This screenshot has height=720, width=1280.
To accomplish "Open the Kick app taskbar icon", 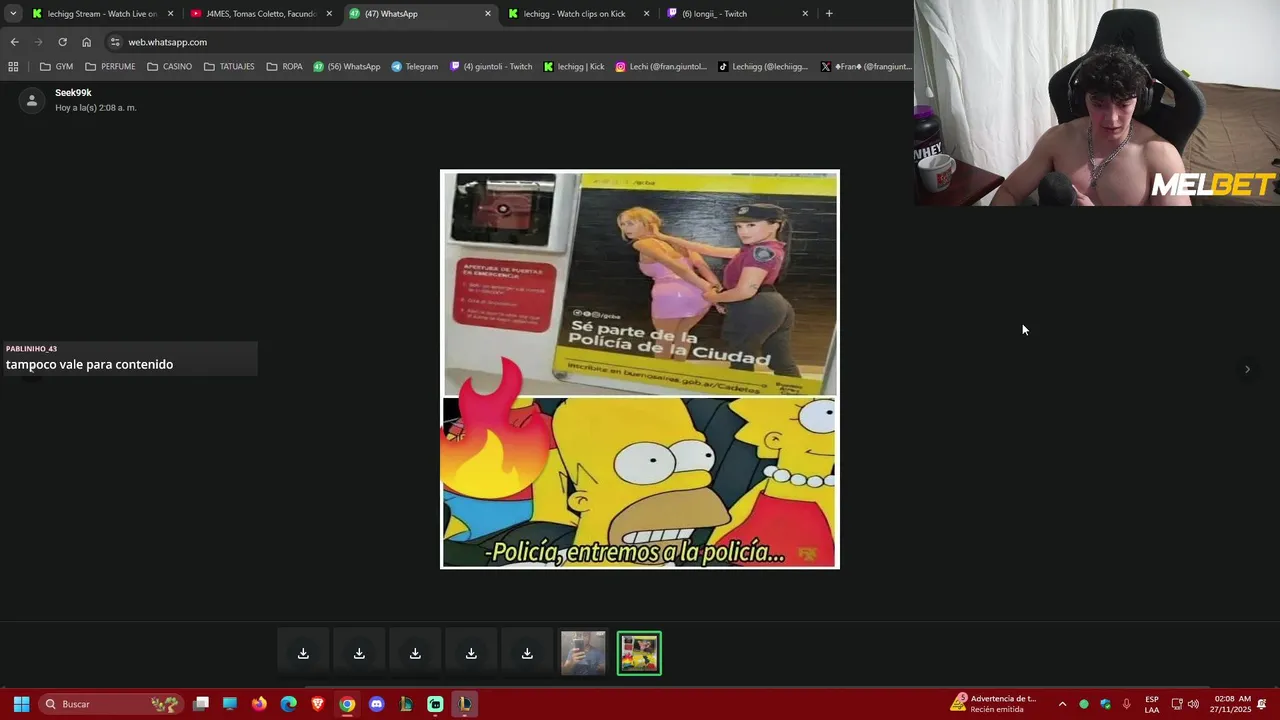I will 435,704.
